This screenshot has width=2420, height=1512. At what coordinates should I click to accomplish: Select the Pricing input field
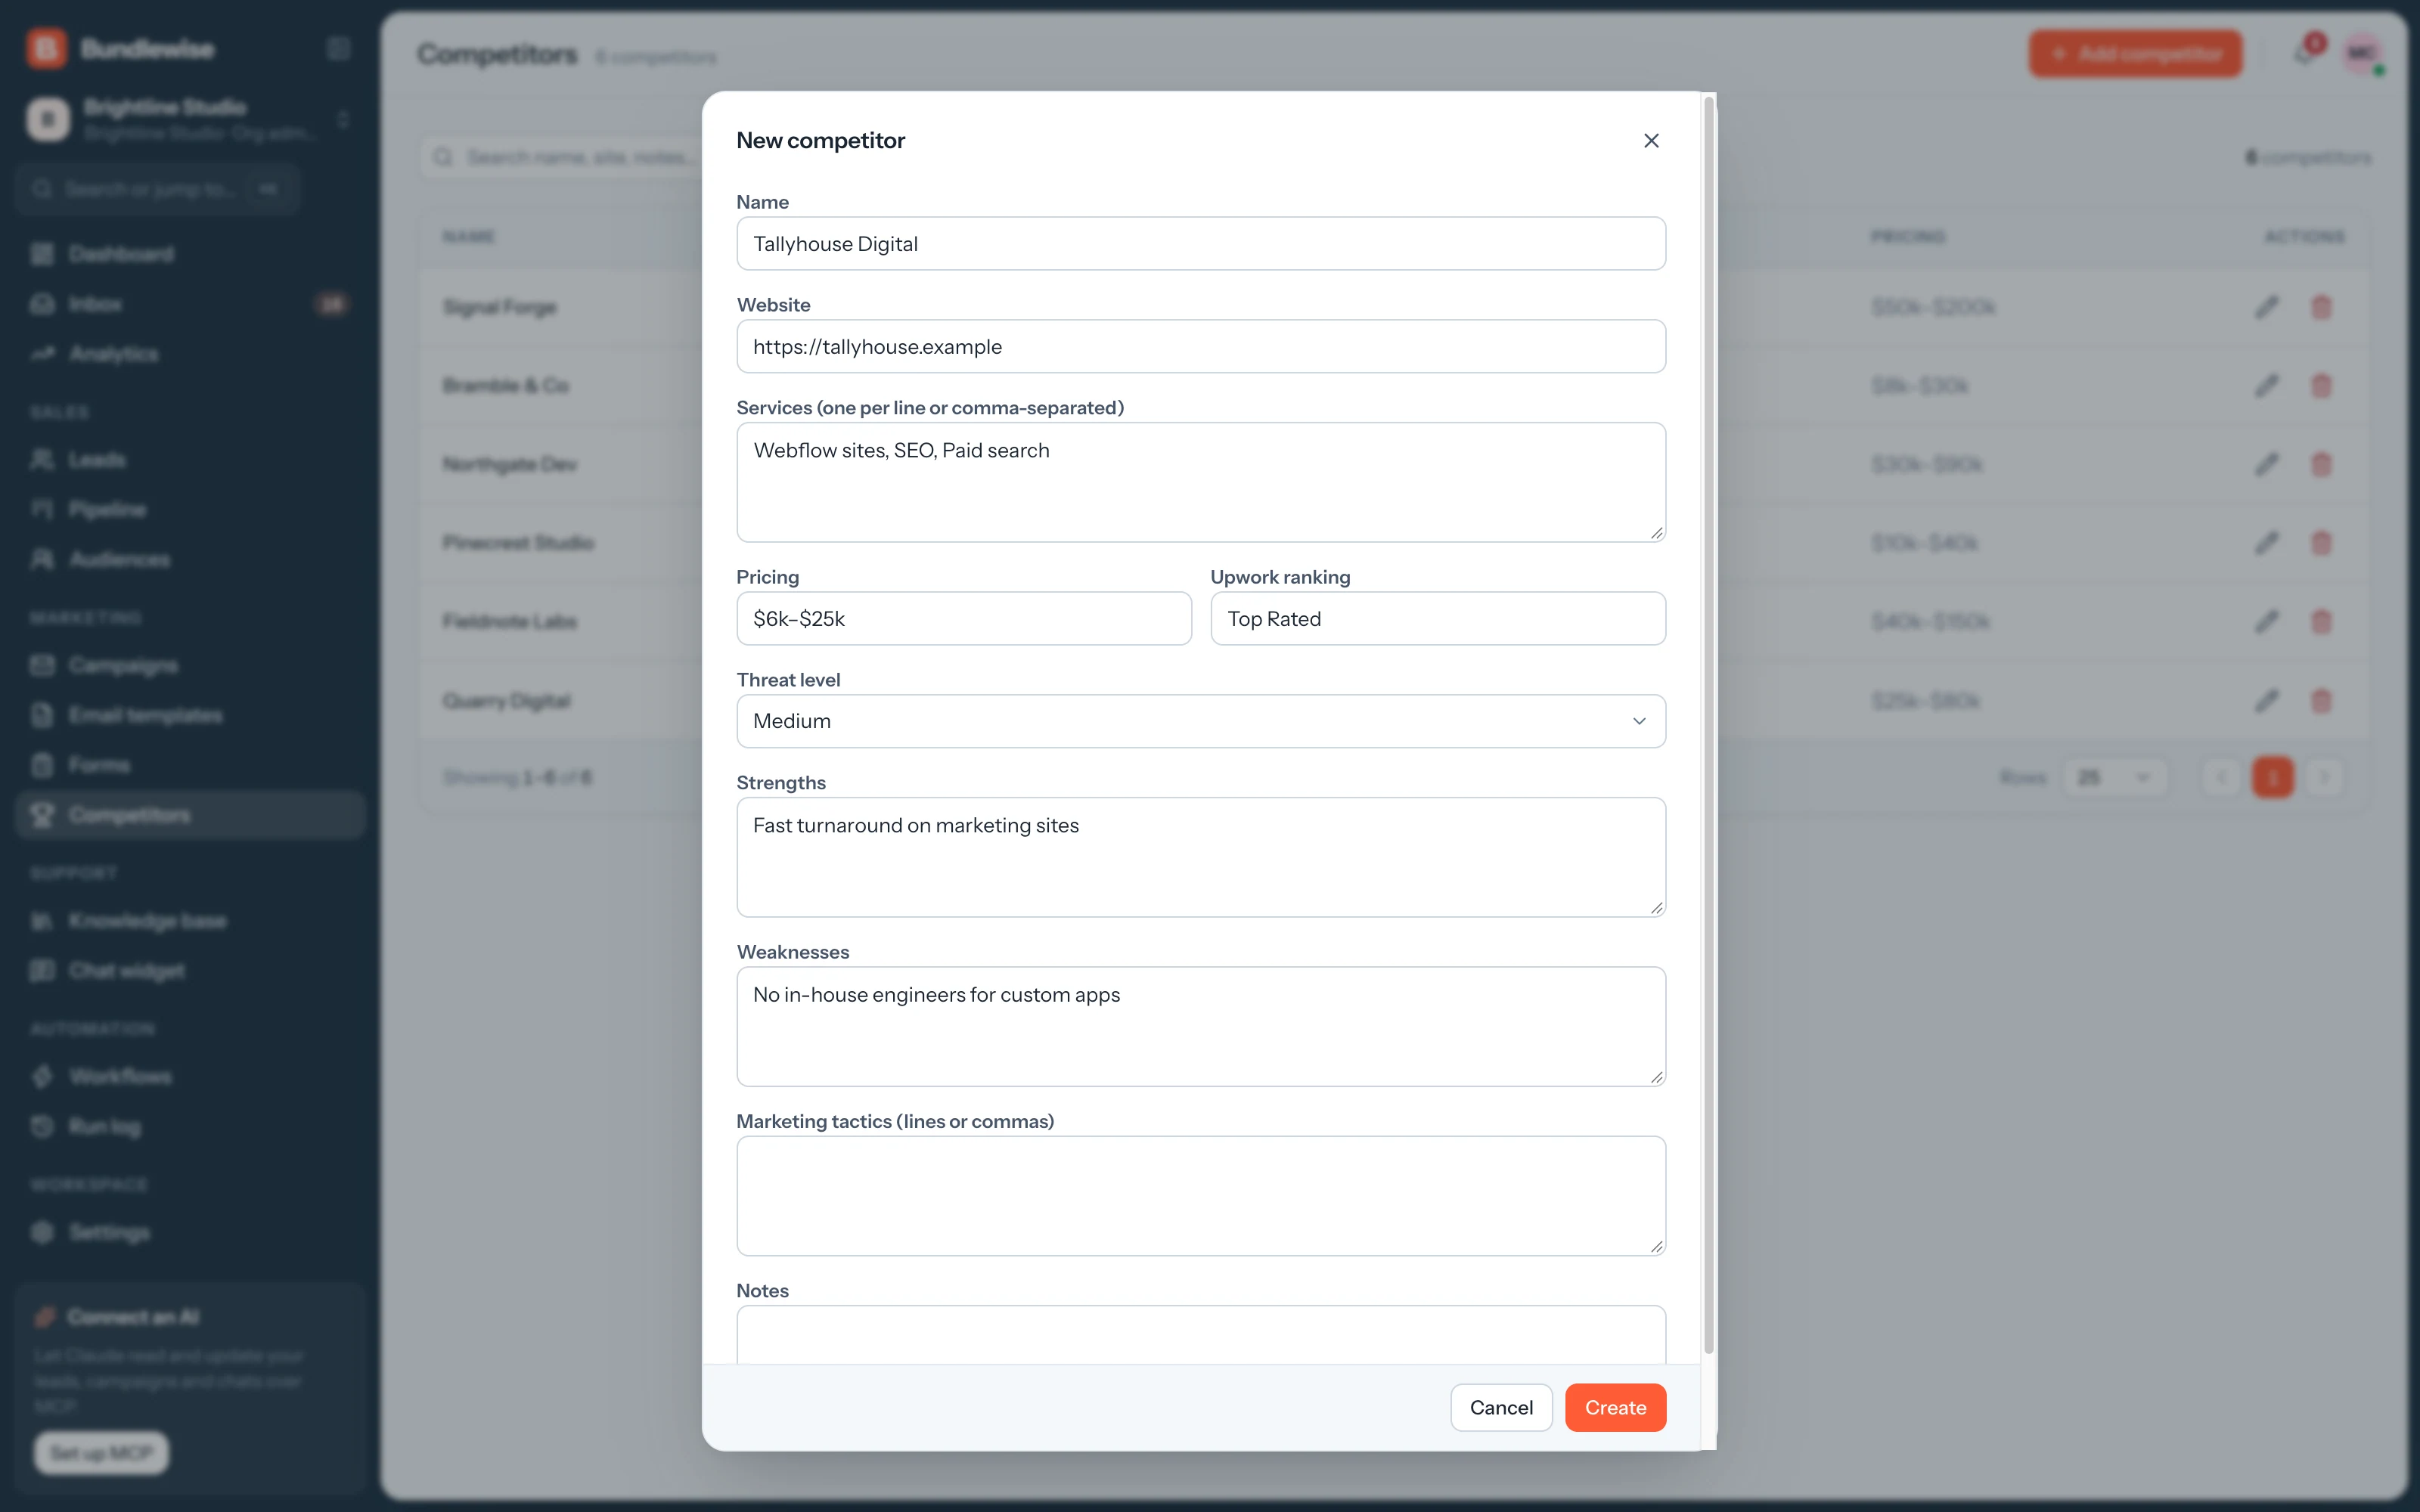click(x=964, y=619)
